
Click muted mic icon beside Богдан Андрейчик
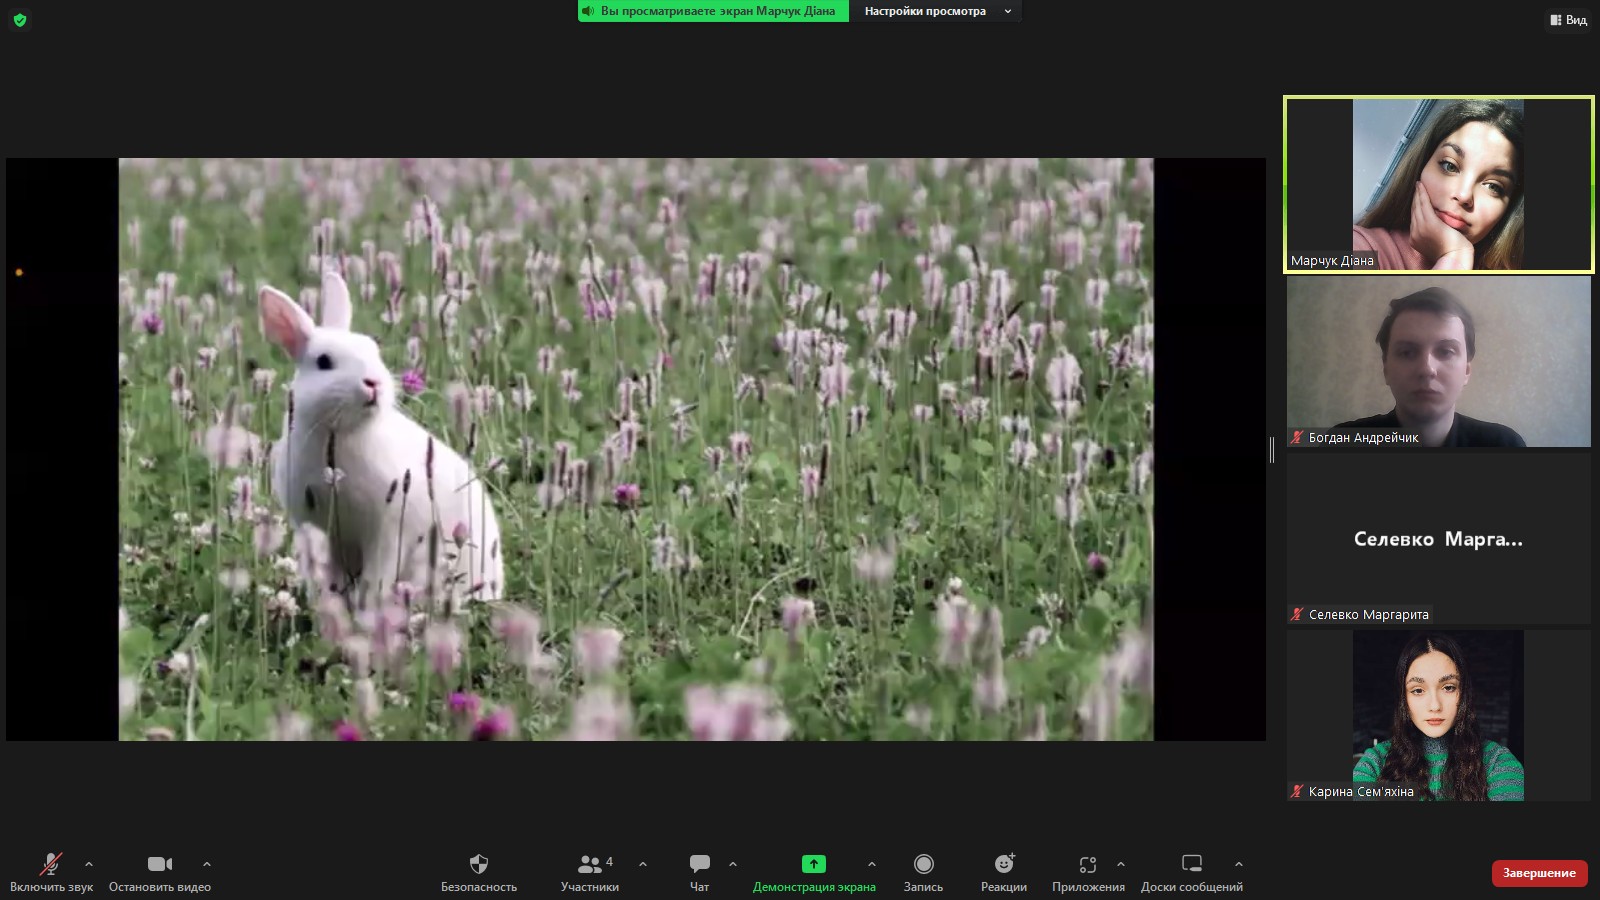click(x=1298, y=437)
